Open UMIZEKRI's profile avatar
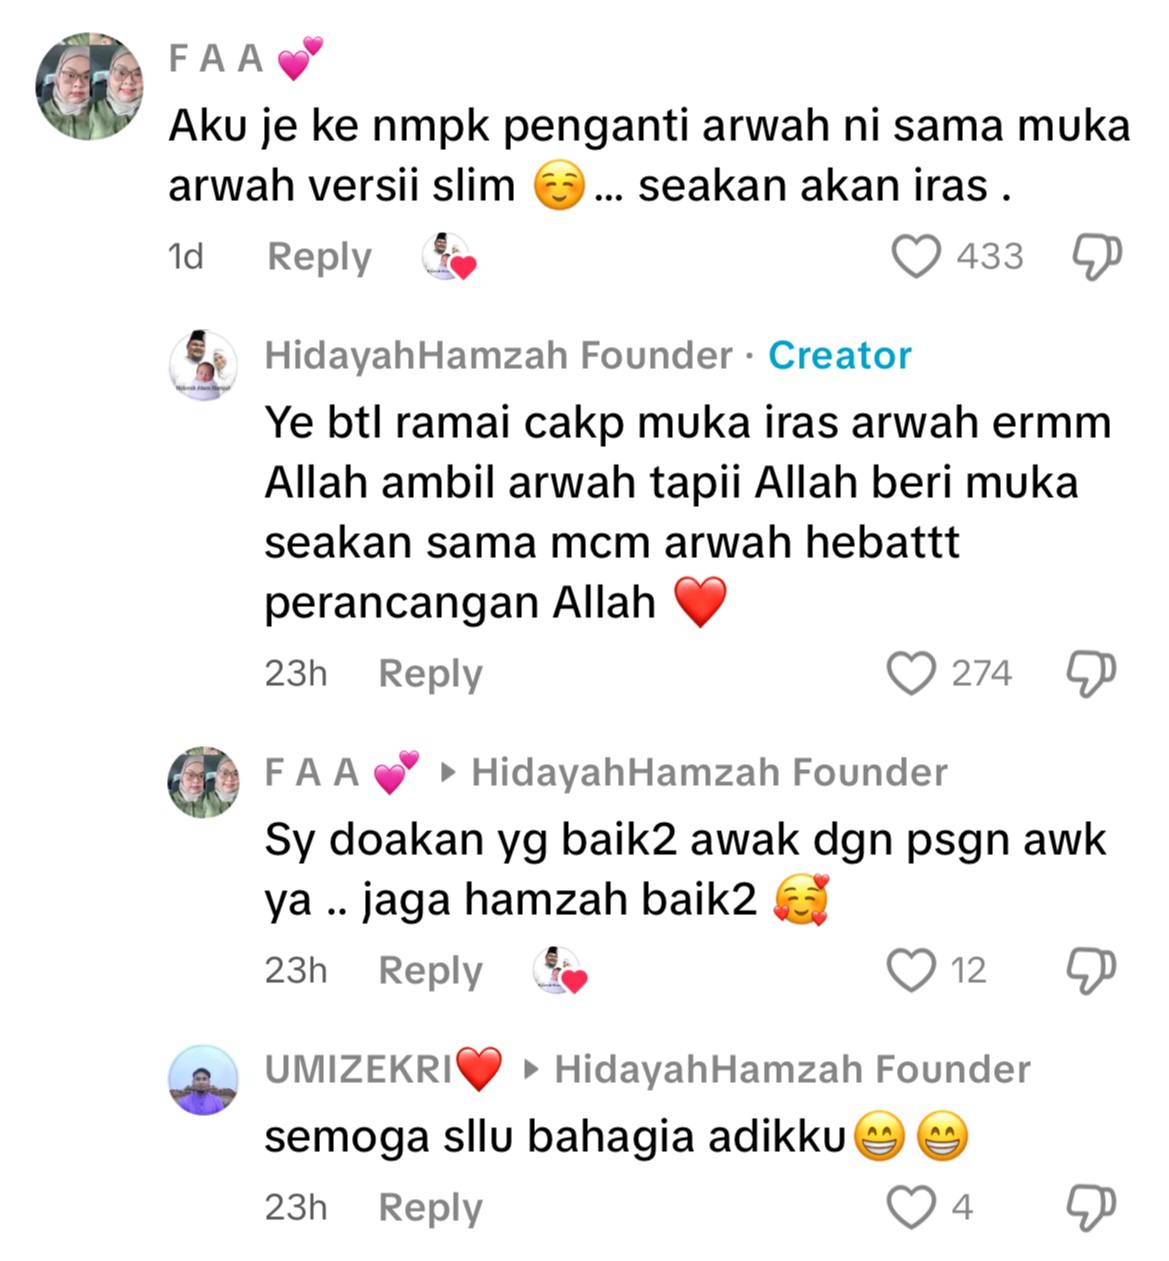This screenshot has width=1169, height=1261. coord(204,1080)
